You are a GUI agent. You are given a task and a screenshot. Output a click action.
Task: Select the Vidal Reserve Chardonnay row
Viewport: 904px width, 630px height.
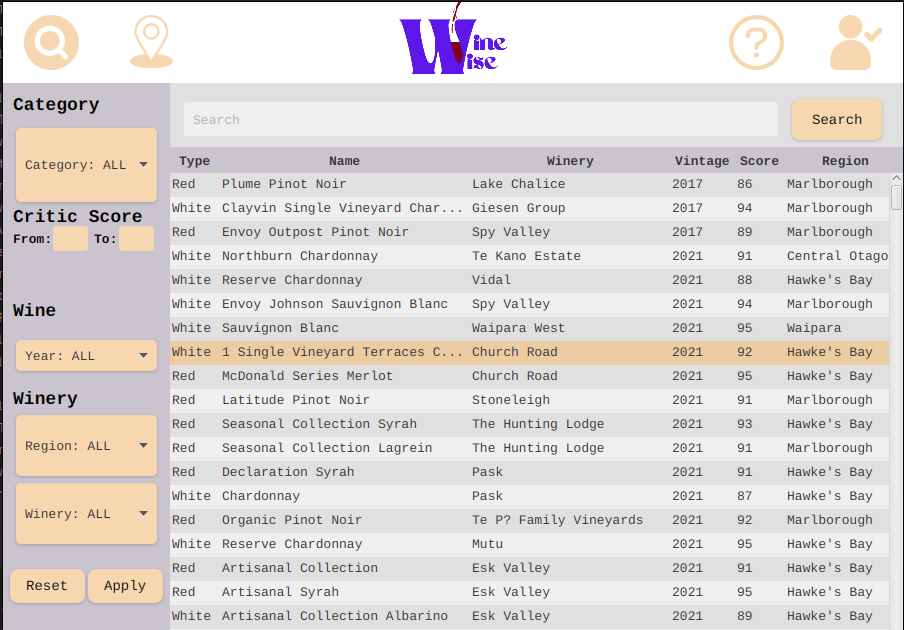[x=529, y=280]
